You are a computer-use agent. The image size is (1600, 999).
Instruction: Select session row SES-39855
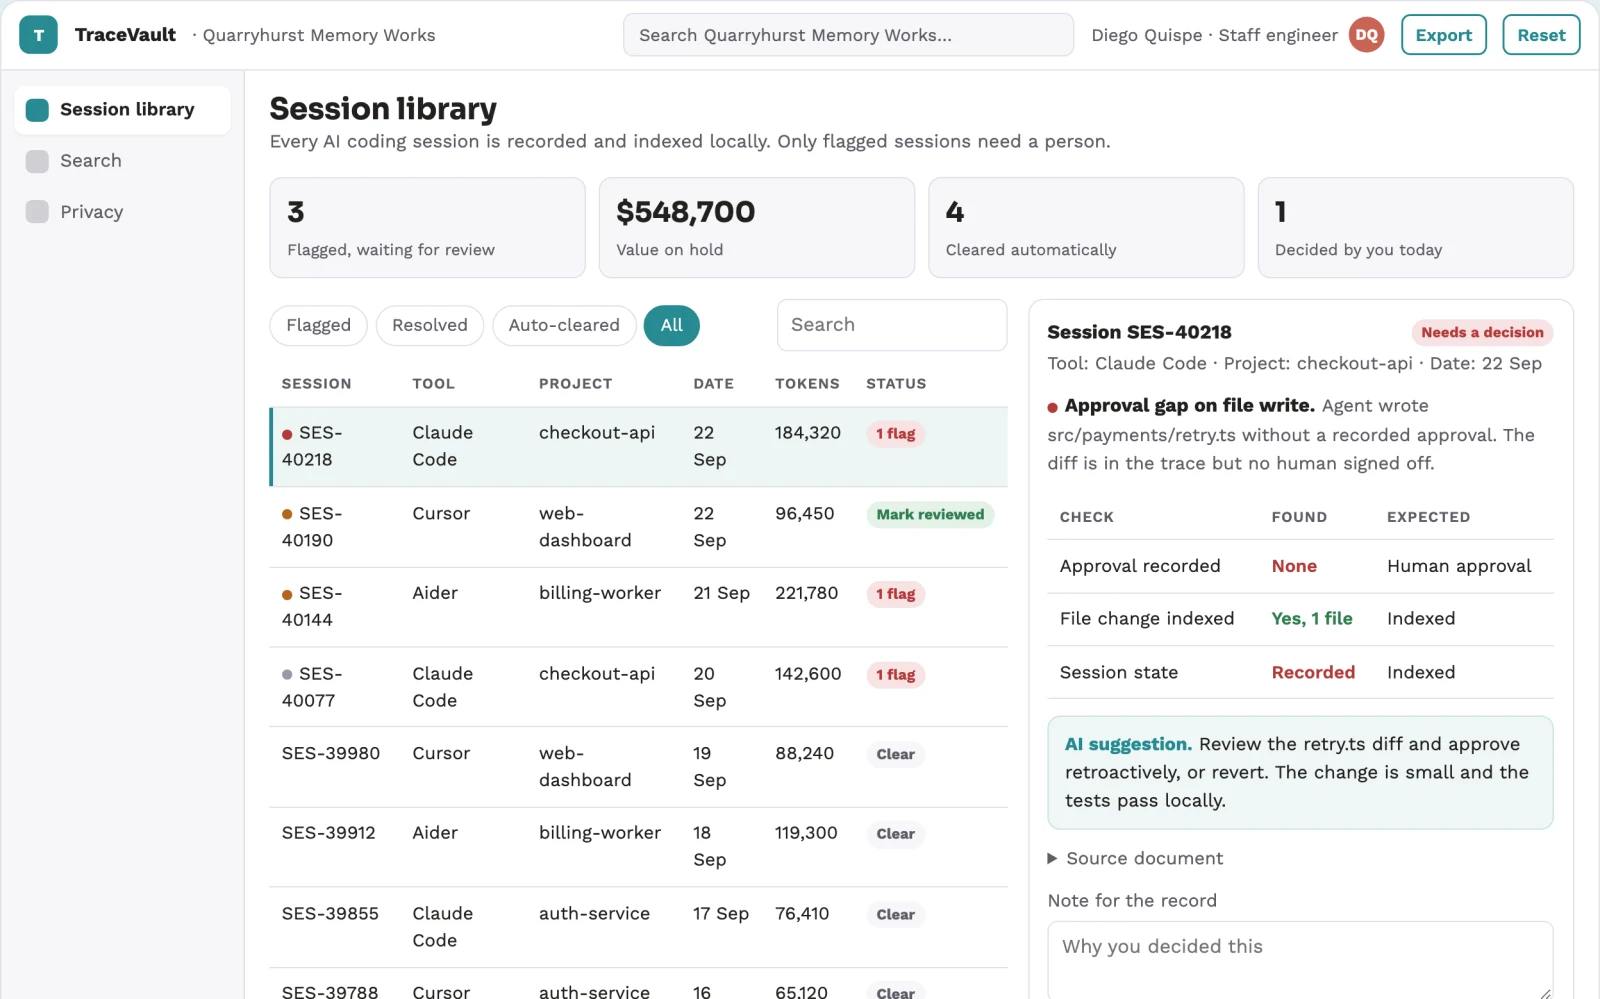[639, 927]
